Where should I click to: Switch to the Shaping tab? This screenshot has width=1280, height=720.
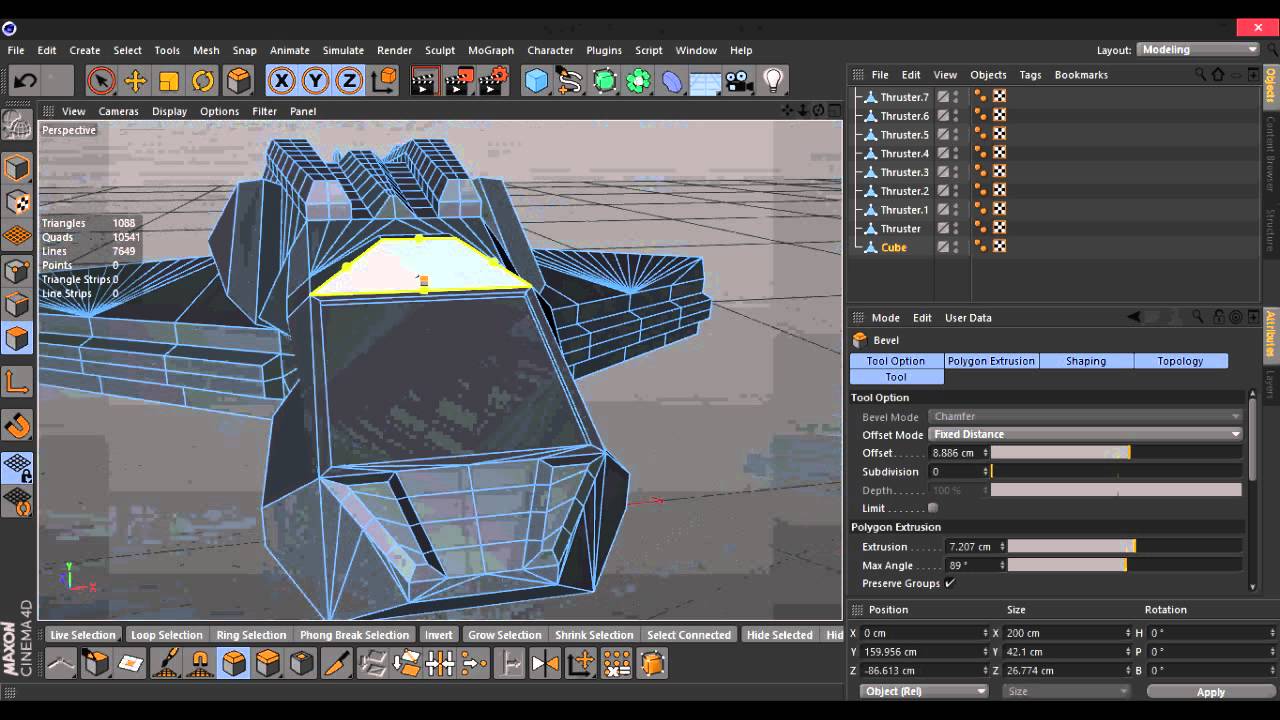click(1086, 361)
